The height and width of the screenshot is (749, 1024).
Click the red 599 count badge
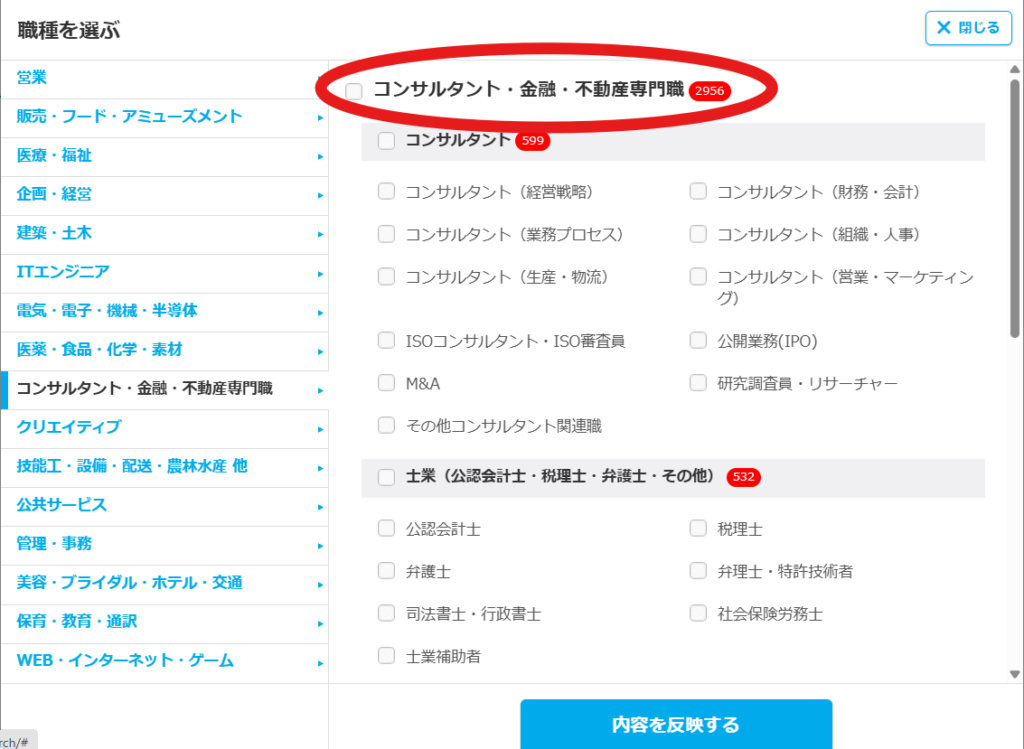(x=532, y=141)
